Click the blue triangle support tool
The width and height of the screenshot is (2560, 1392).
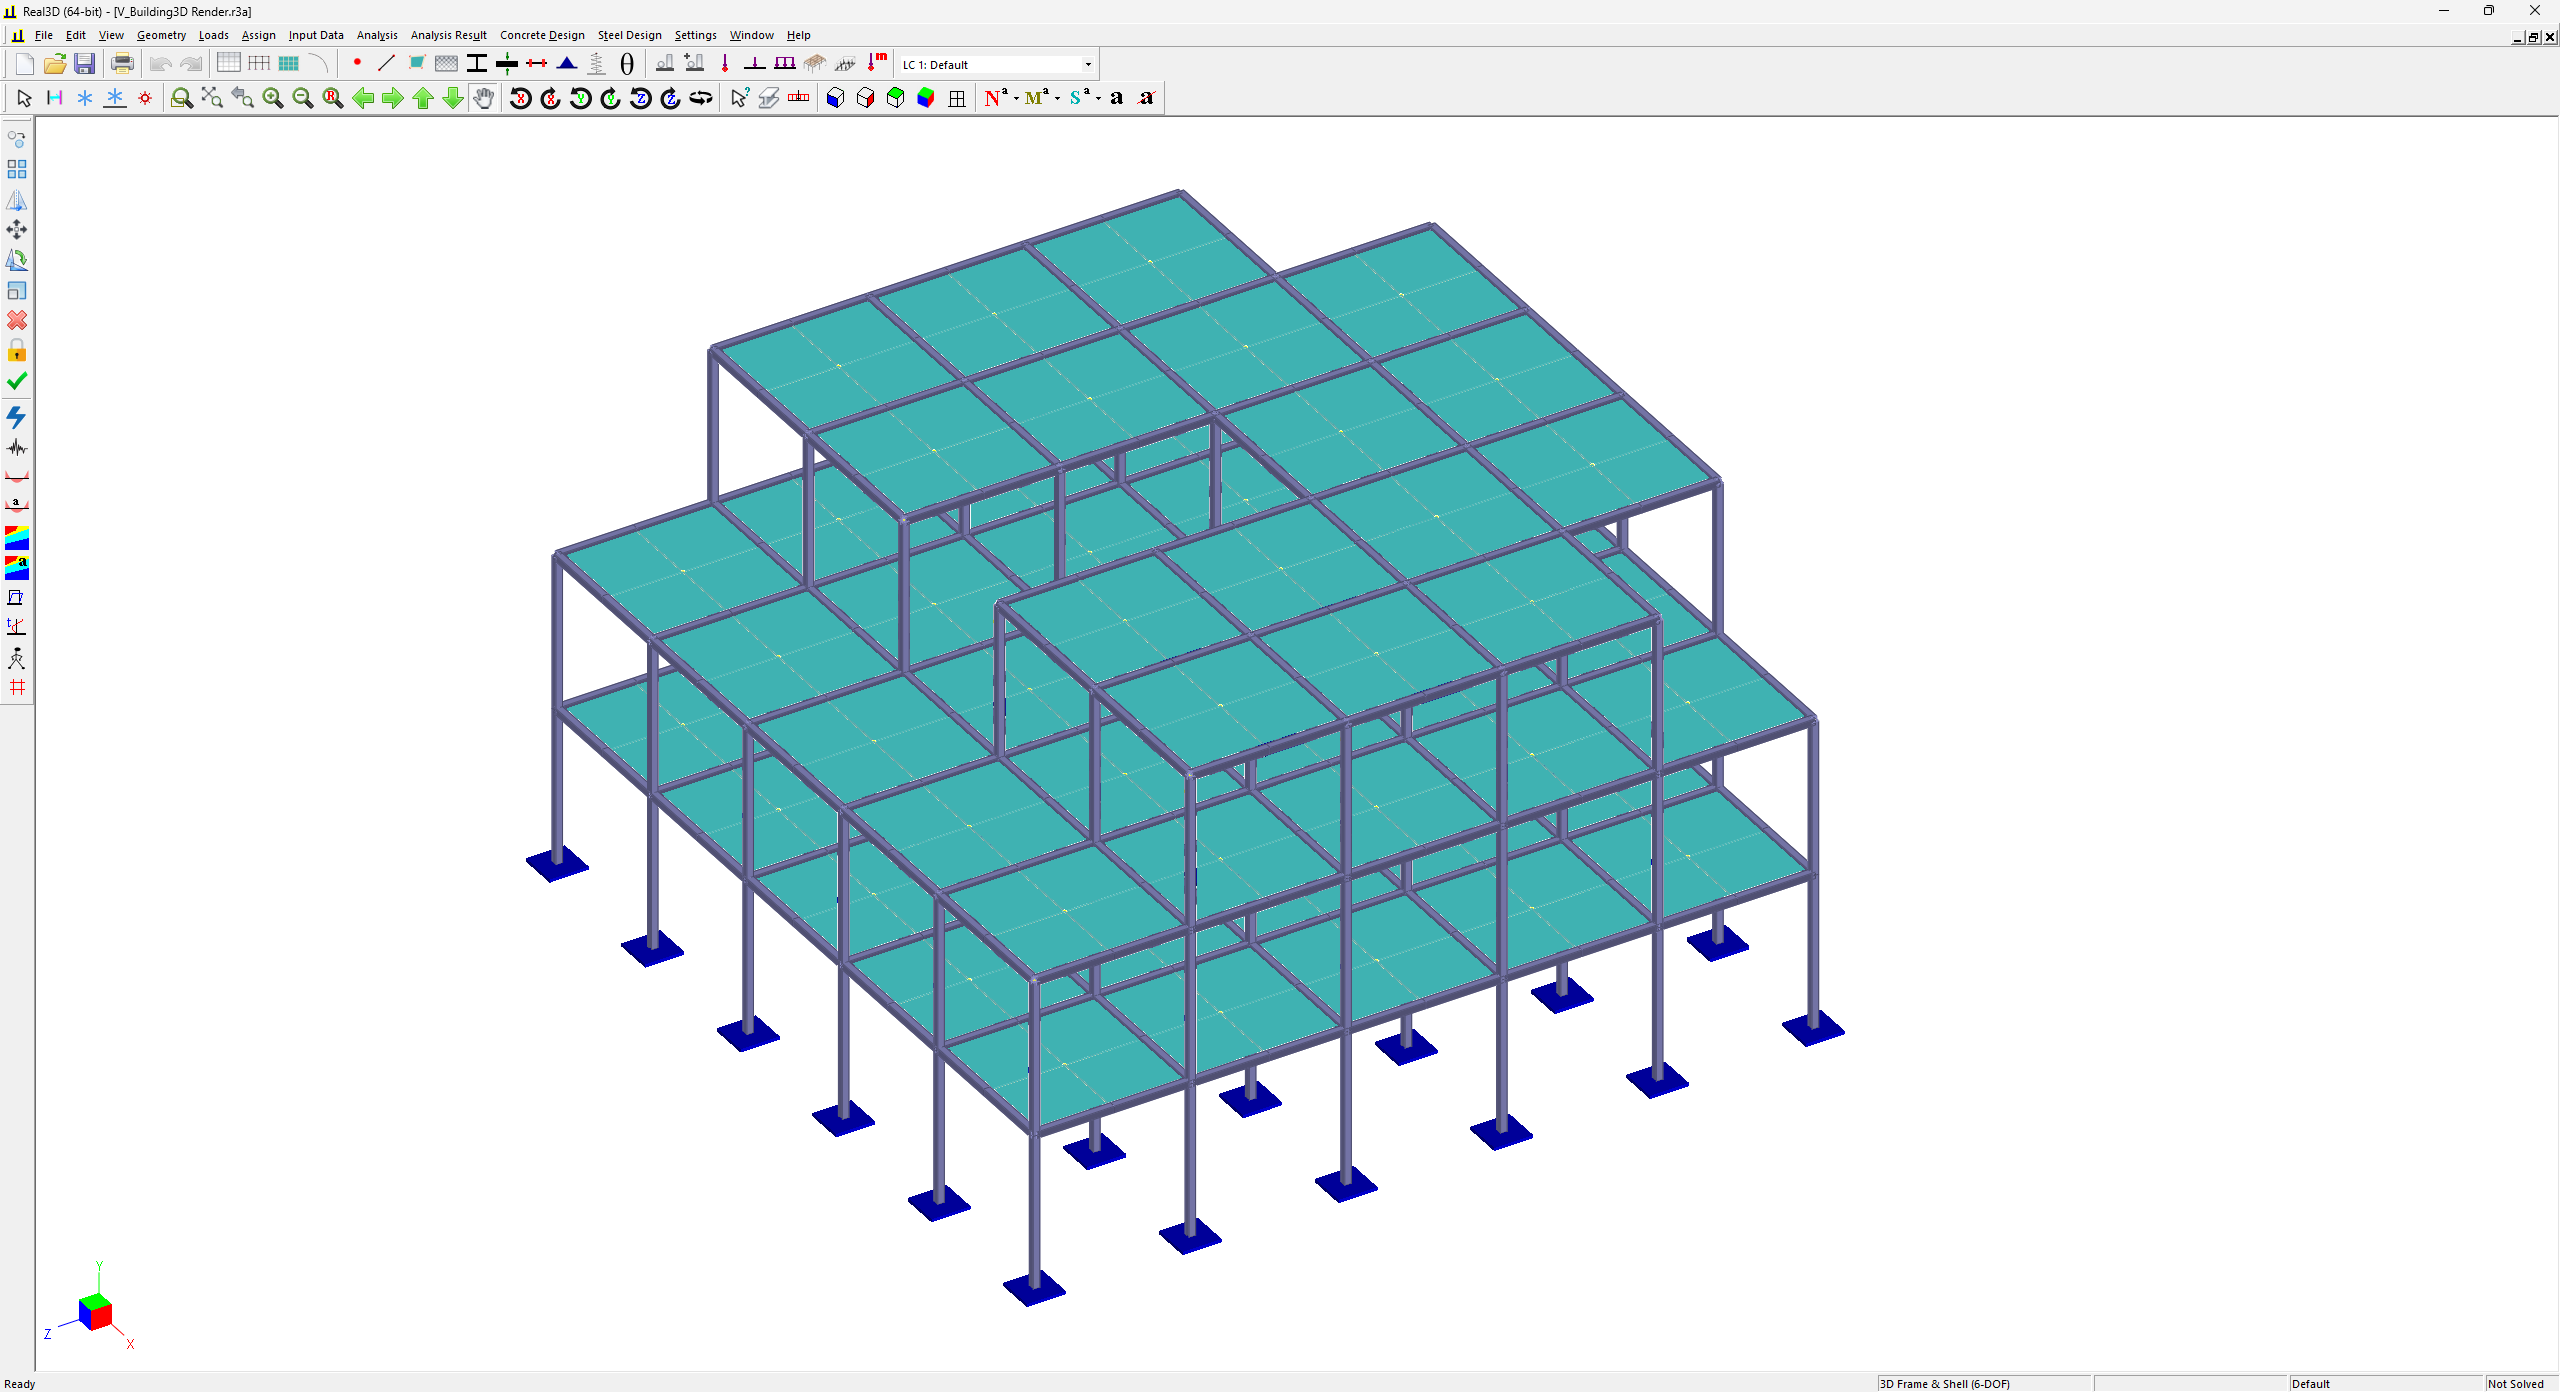[567, 64]
